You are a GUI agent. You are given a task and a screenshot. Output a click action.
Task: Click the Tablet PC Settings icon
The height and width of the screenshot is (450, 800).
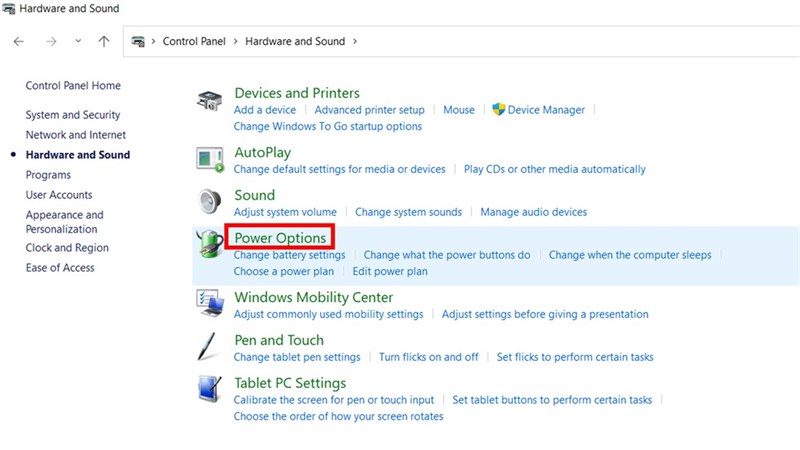(x=209, y=389)
